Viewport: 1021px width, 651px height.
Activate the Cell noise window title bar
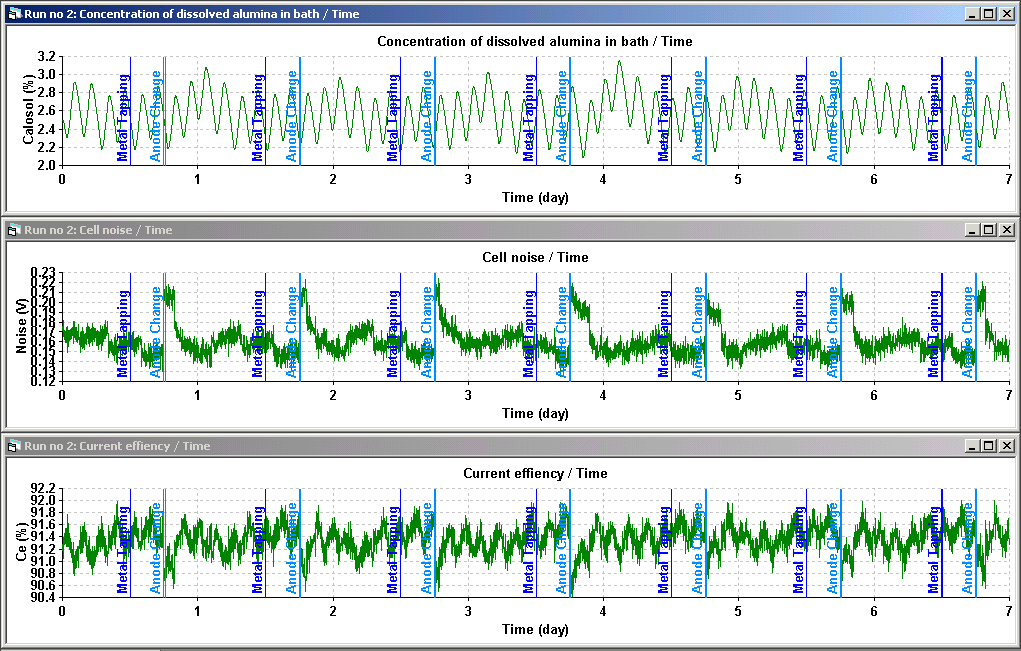tap(500, 230)
